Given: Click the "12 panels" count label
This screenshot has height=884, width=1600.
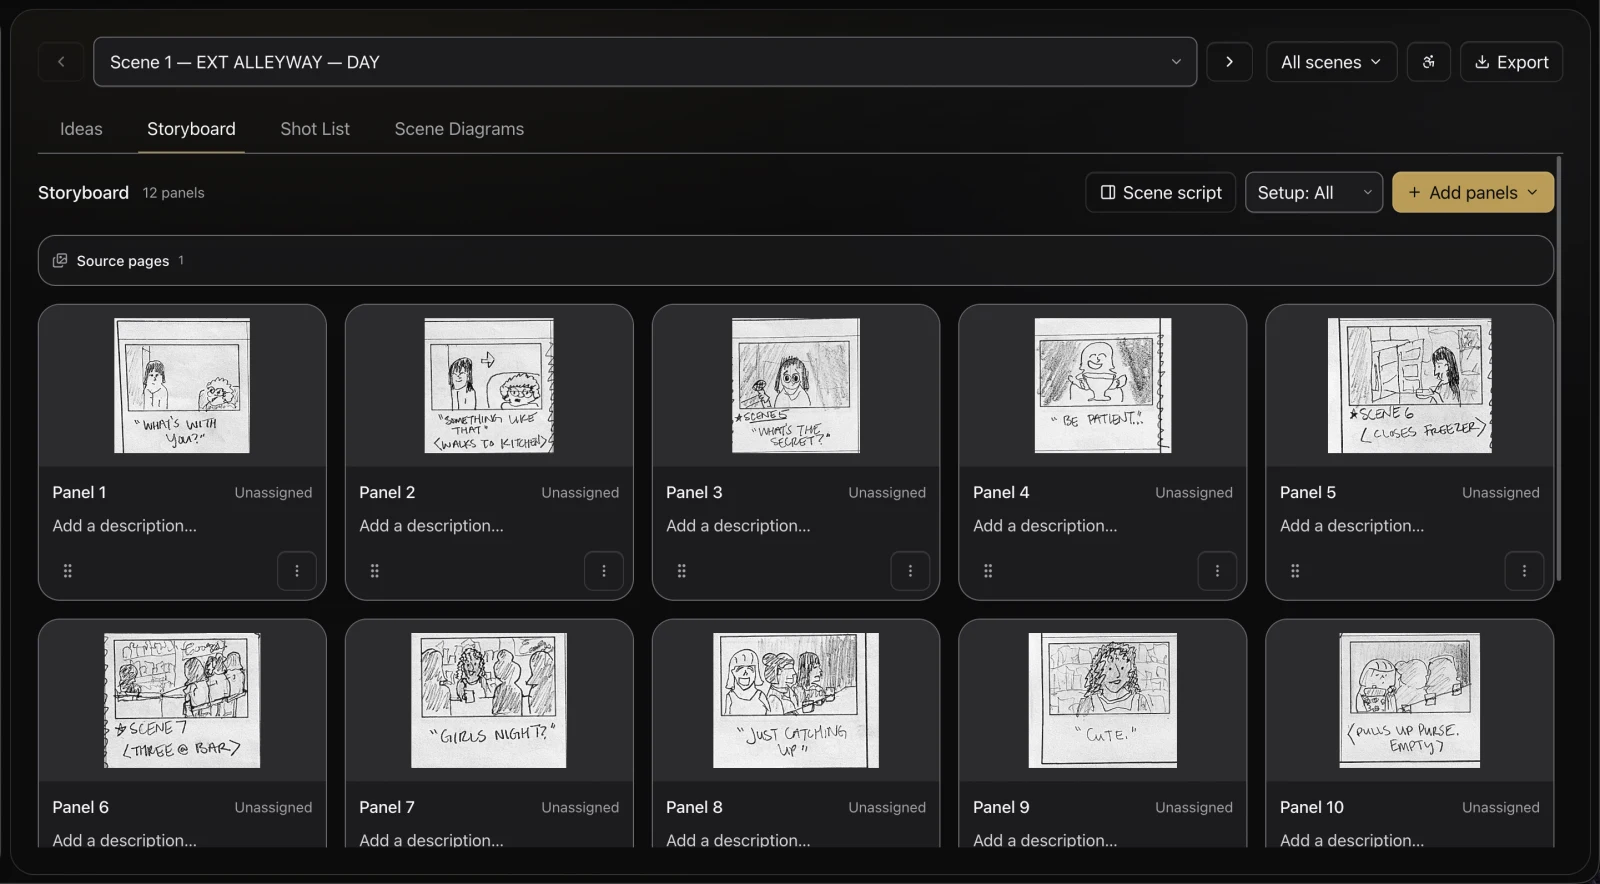Looking at the screenshot, I should click(173, 193).
